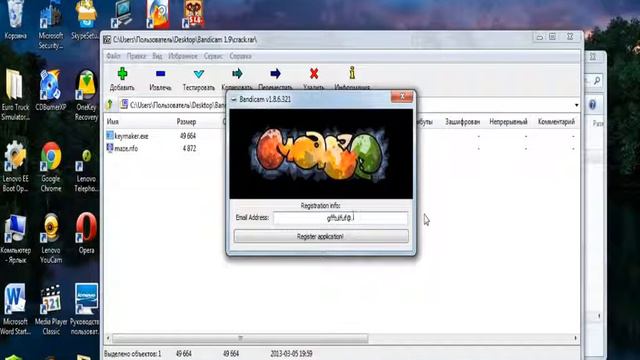Click the Зашифрован column header

[x=462, y=122]
